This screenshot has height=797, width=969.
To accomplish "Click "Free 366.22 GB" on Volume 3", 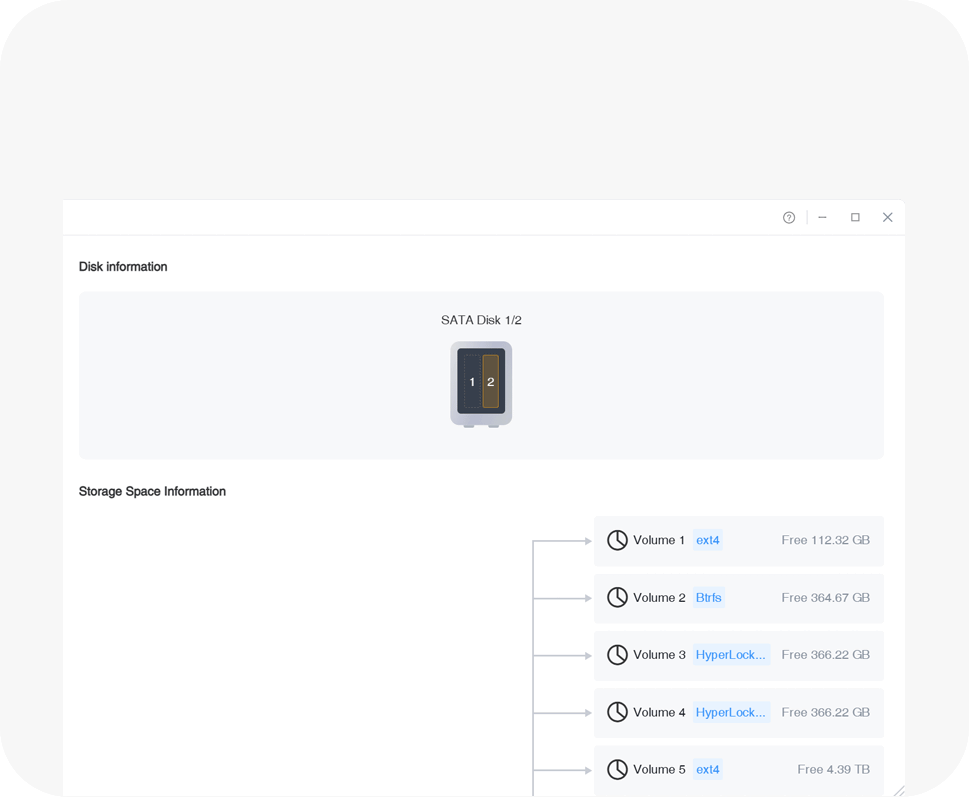I will coord(826,655).
